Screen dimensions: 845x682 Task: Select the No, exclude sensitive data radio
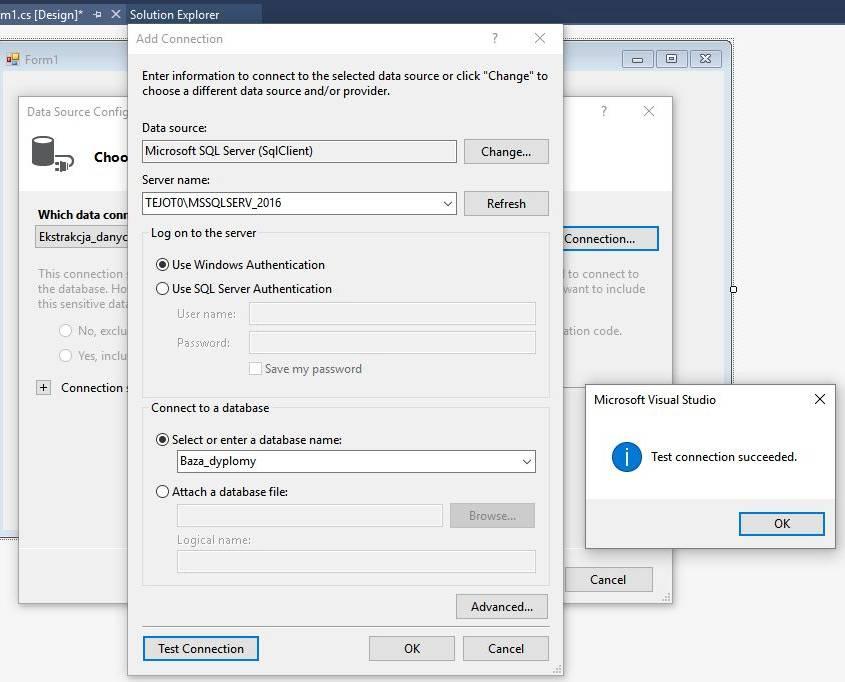pyautogui.click(x=65, y=331)
